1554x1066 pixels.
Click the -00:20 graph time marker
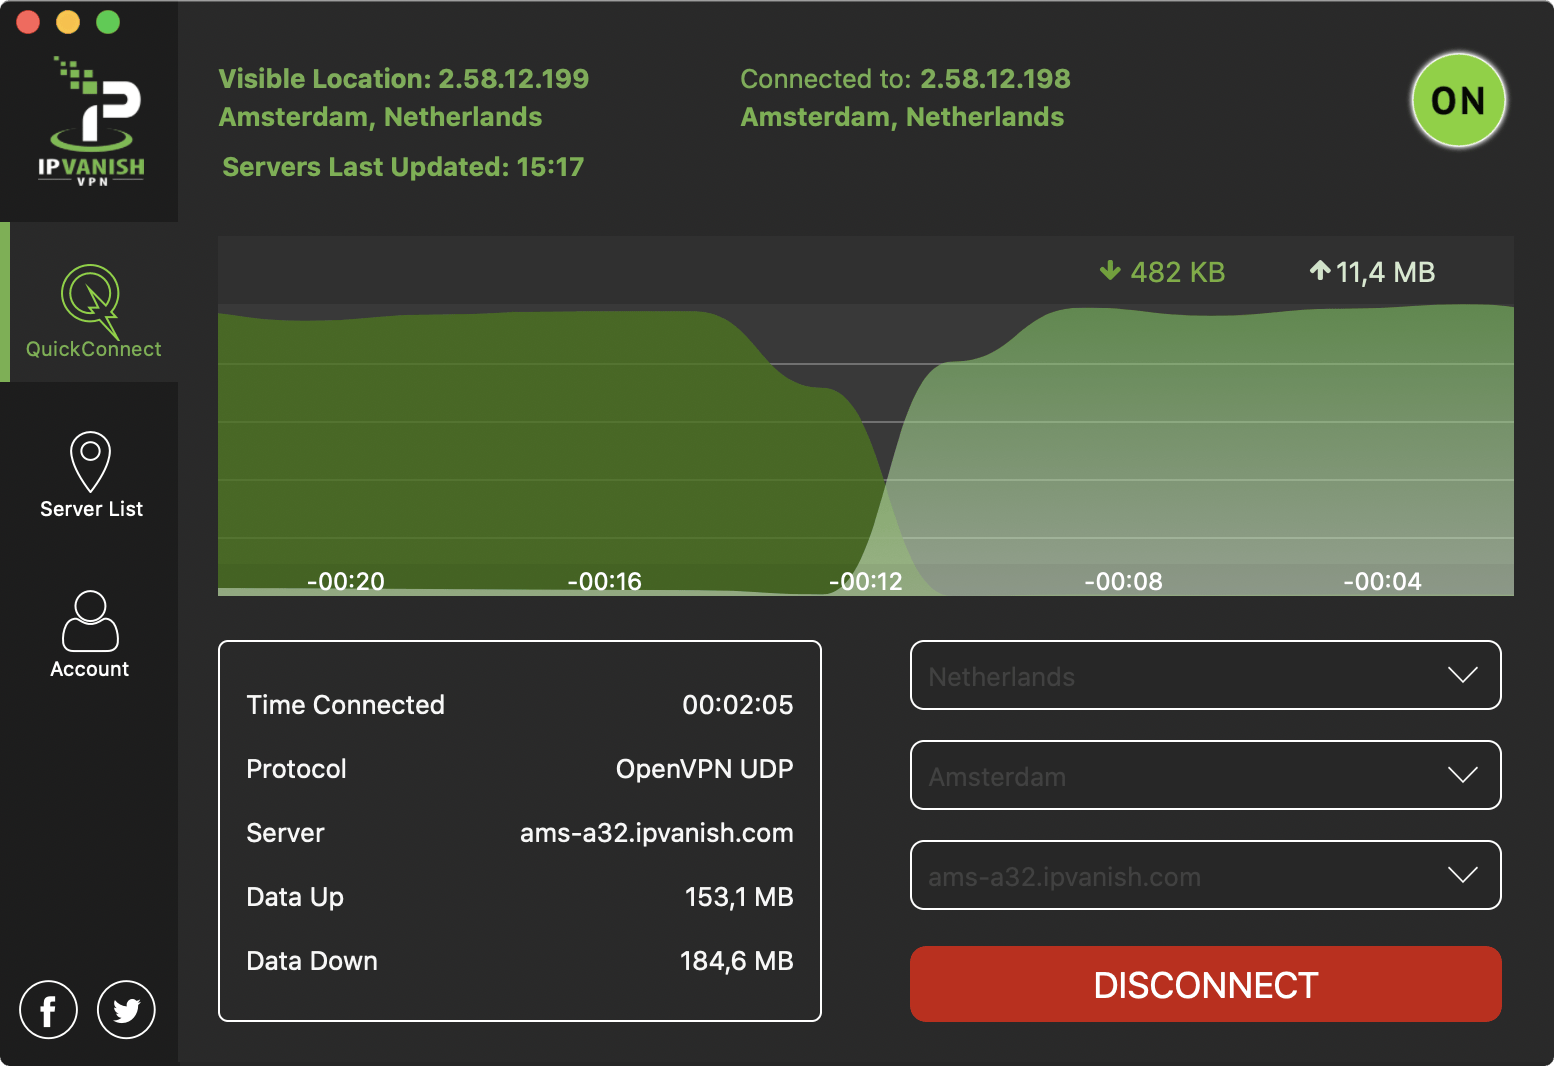point(345,581)
